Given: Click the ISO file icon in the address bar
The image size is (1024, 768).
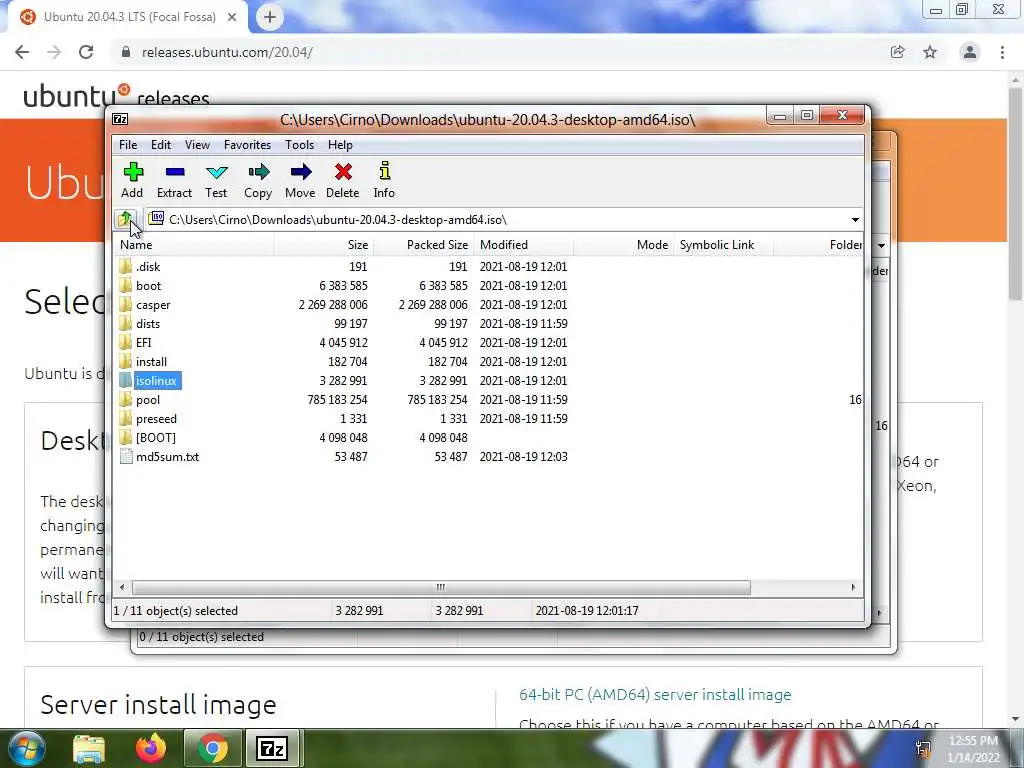Looking at the screenshot, I should click(156, 219).
